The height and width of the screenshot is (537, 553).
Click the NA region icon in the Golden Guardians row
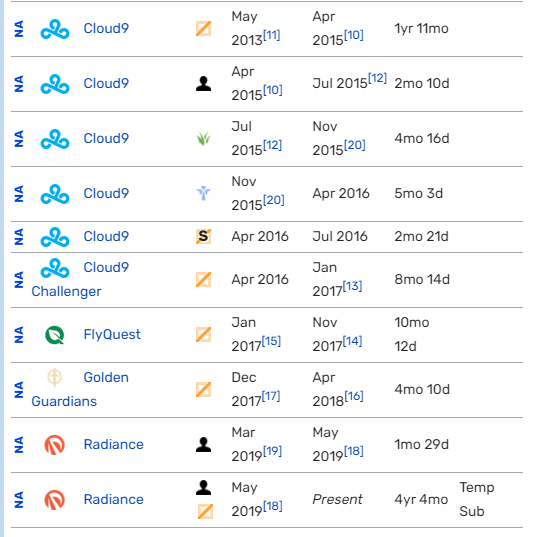pos(19,390)
